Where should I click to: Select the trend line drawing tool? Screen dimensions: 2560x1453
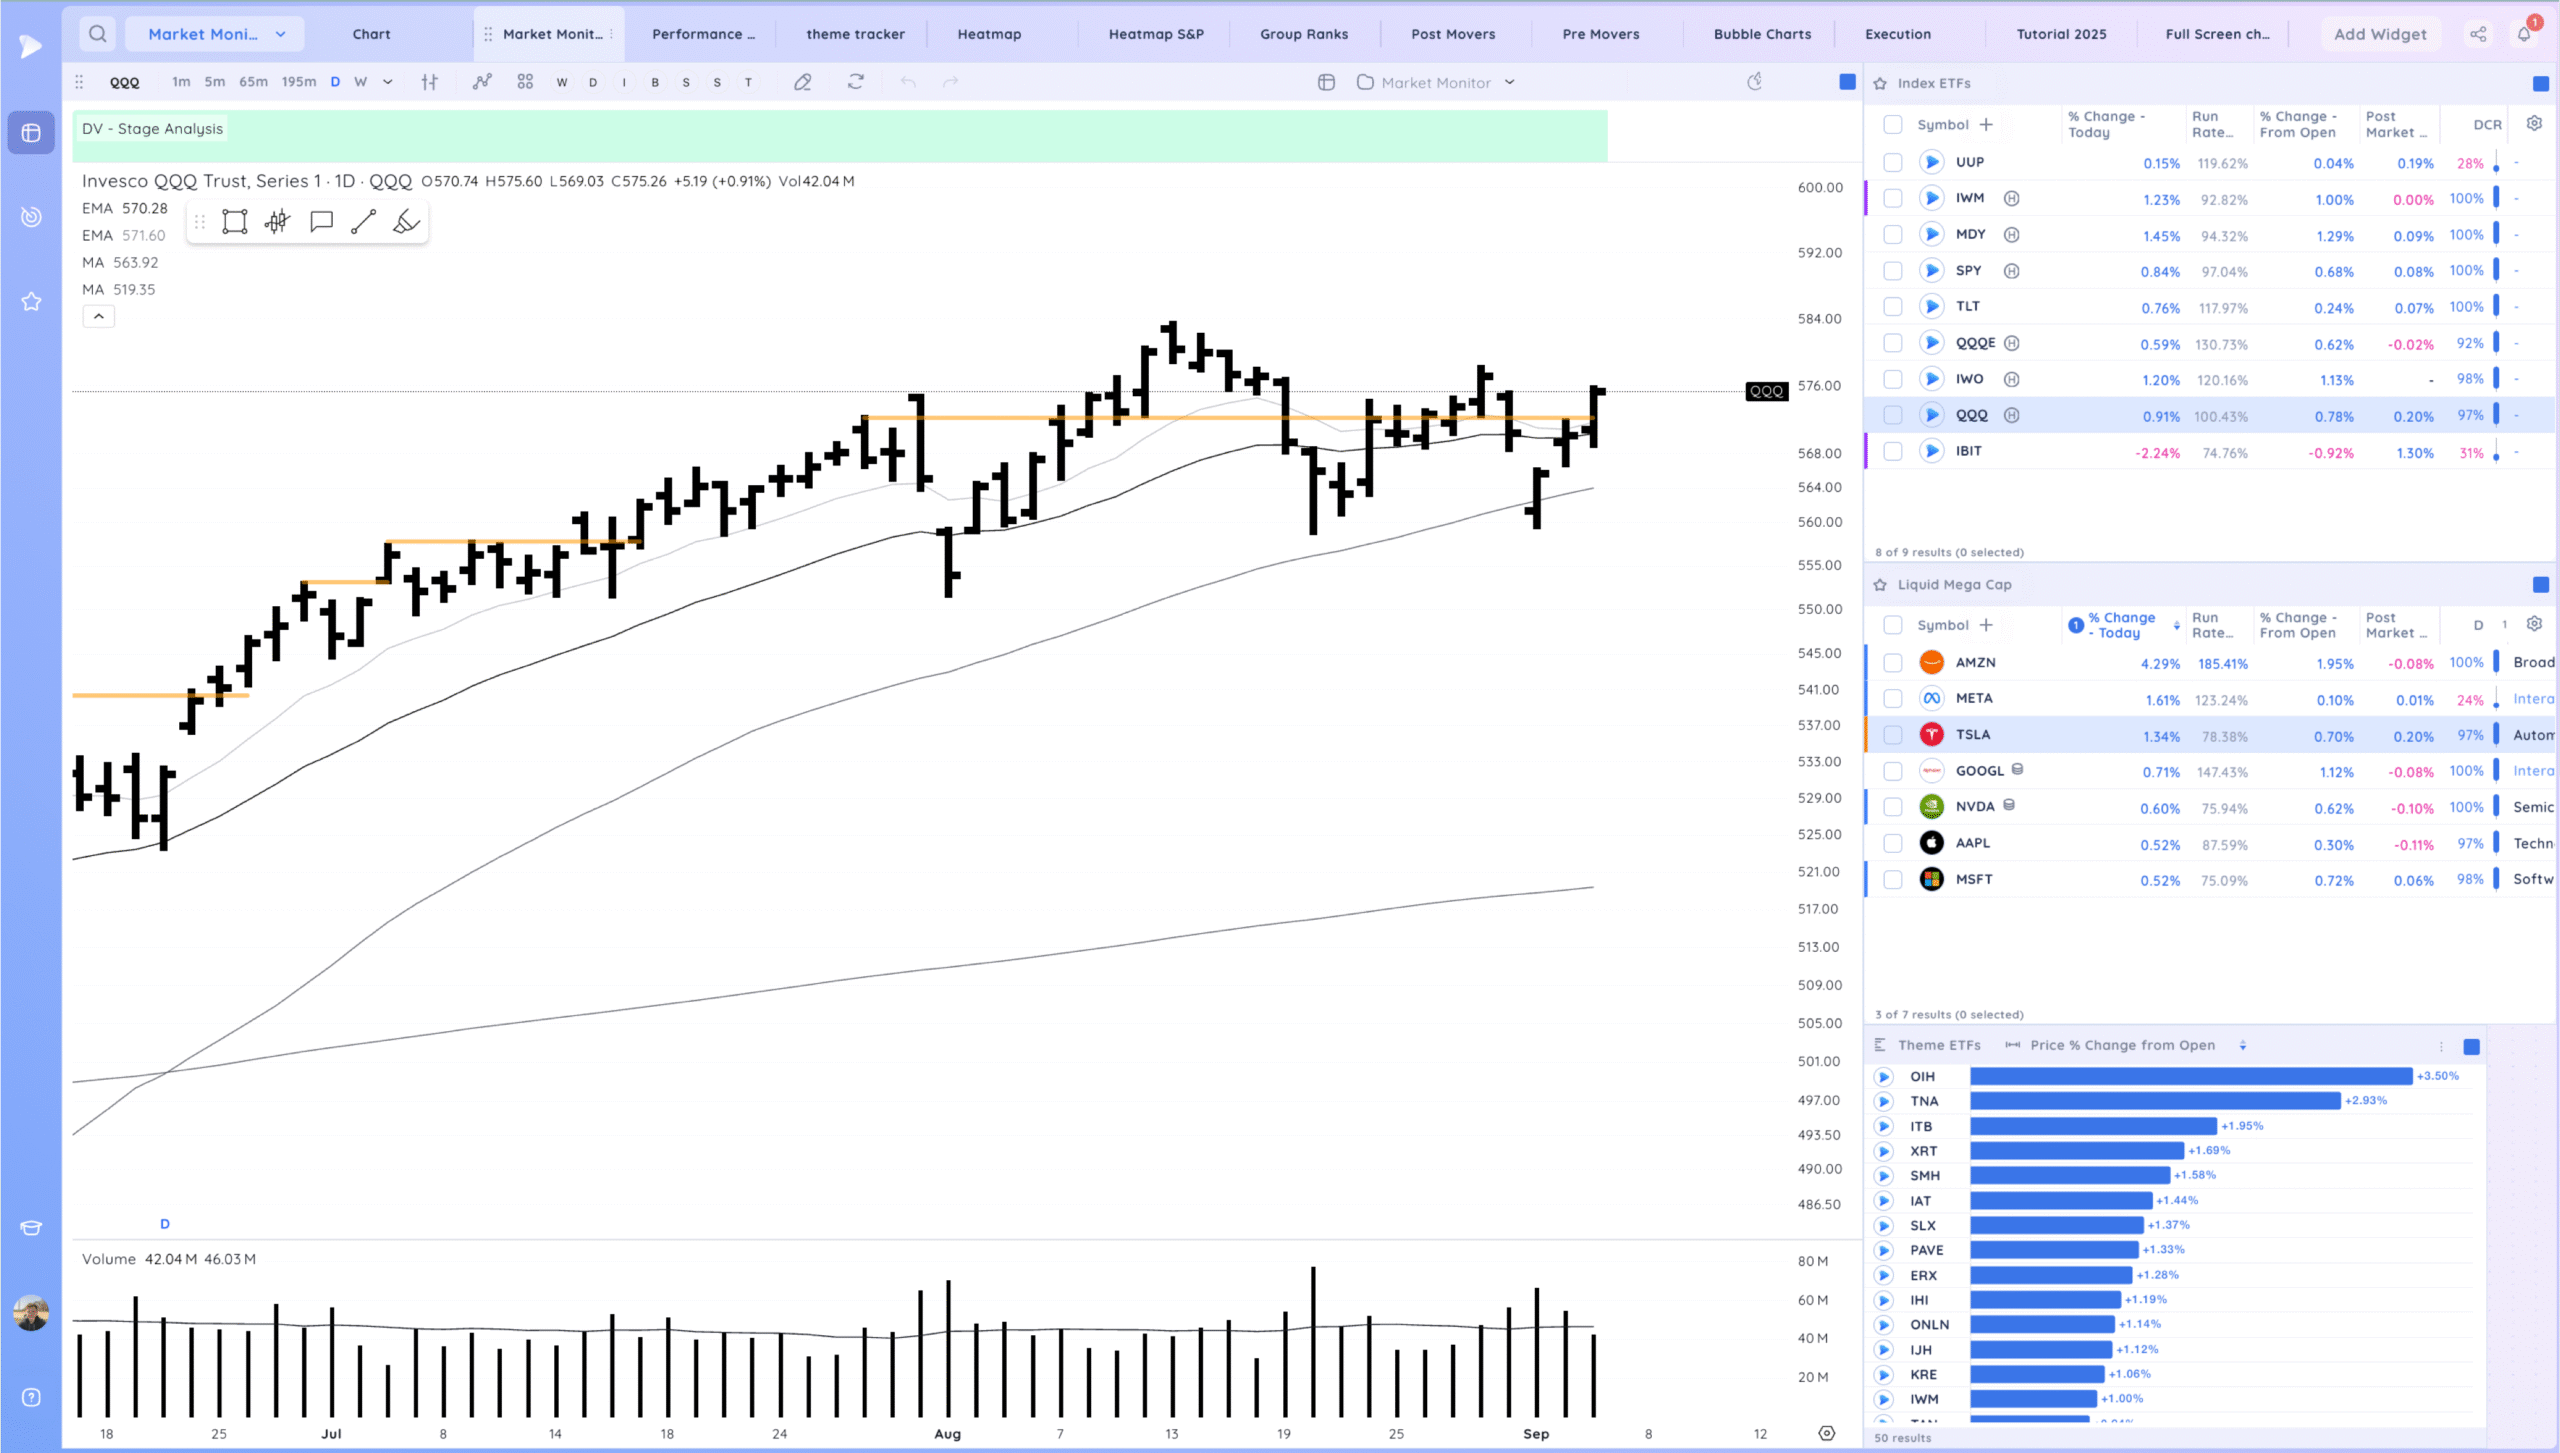[x=364, y=222]
